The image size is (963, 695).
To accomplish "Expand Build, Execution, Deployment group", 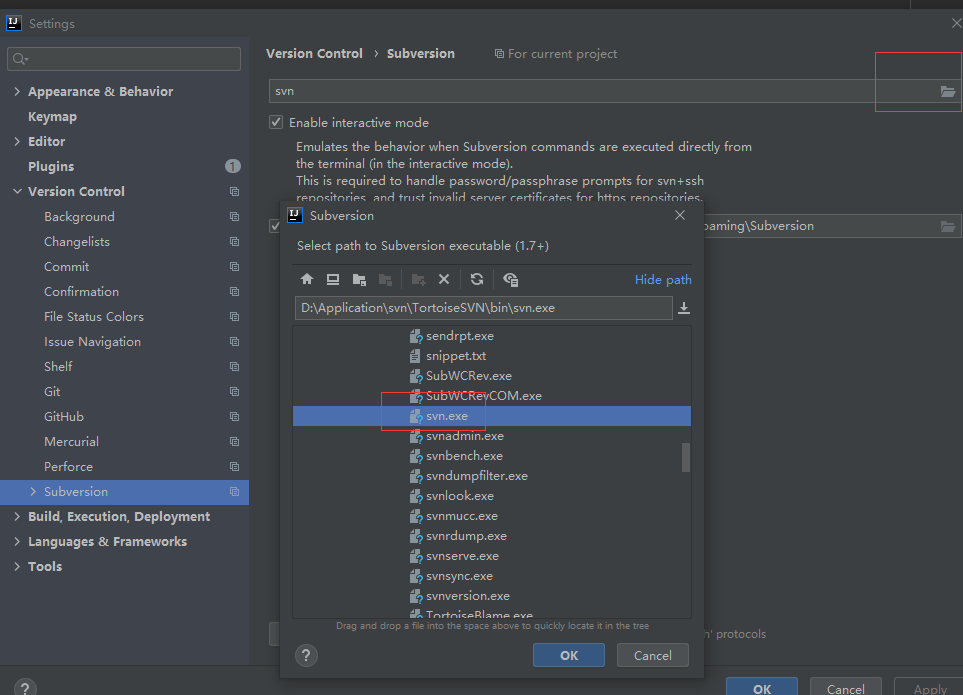I will (x=17, y=516).
